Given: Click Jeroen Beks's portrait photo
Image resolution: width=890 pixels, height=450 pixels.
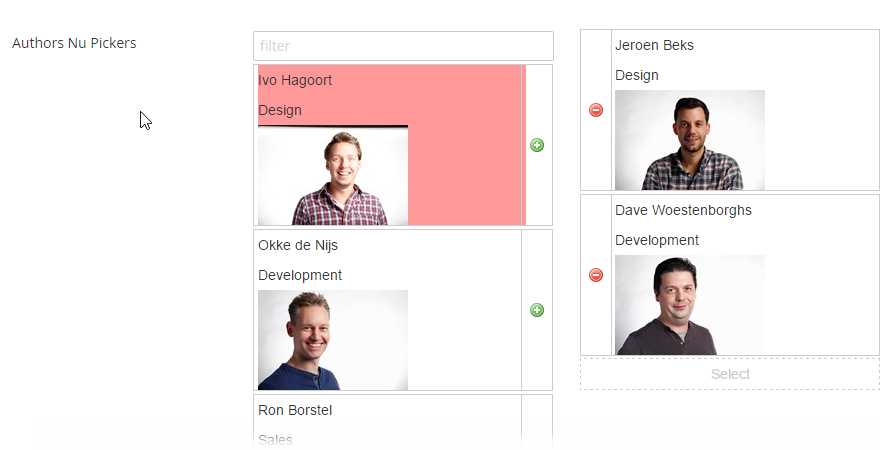Looking at the screenshot, I should [x=690, y=140].
